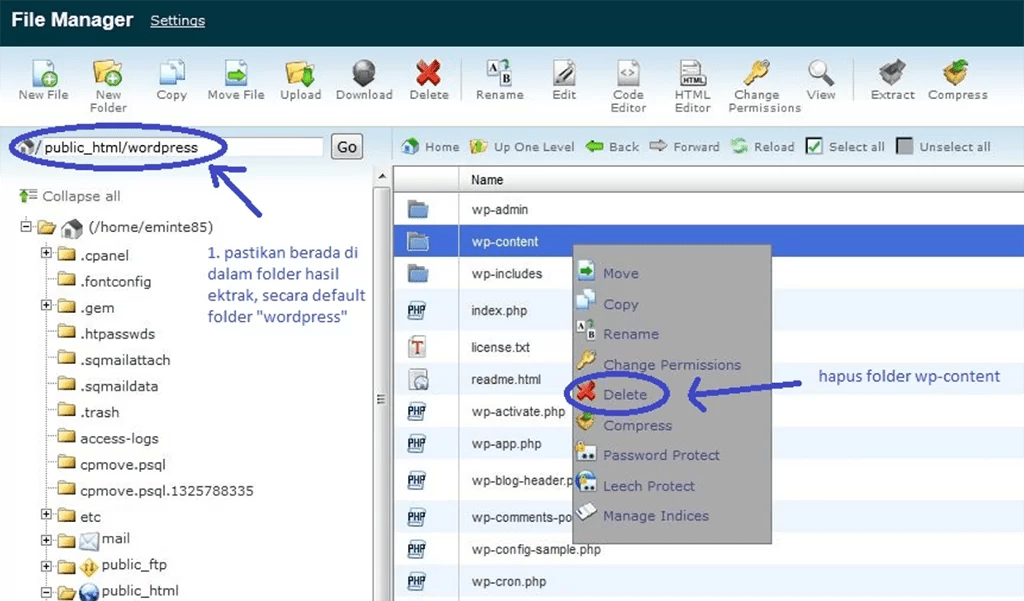The image size is (1024, 601).
Task: Collapse the /home/eminte85 root node
Action: click(x=25, y=226)
